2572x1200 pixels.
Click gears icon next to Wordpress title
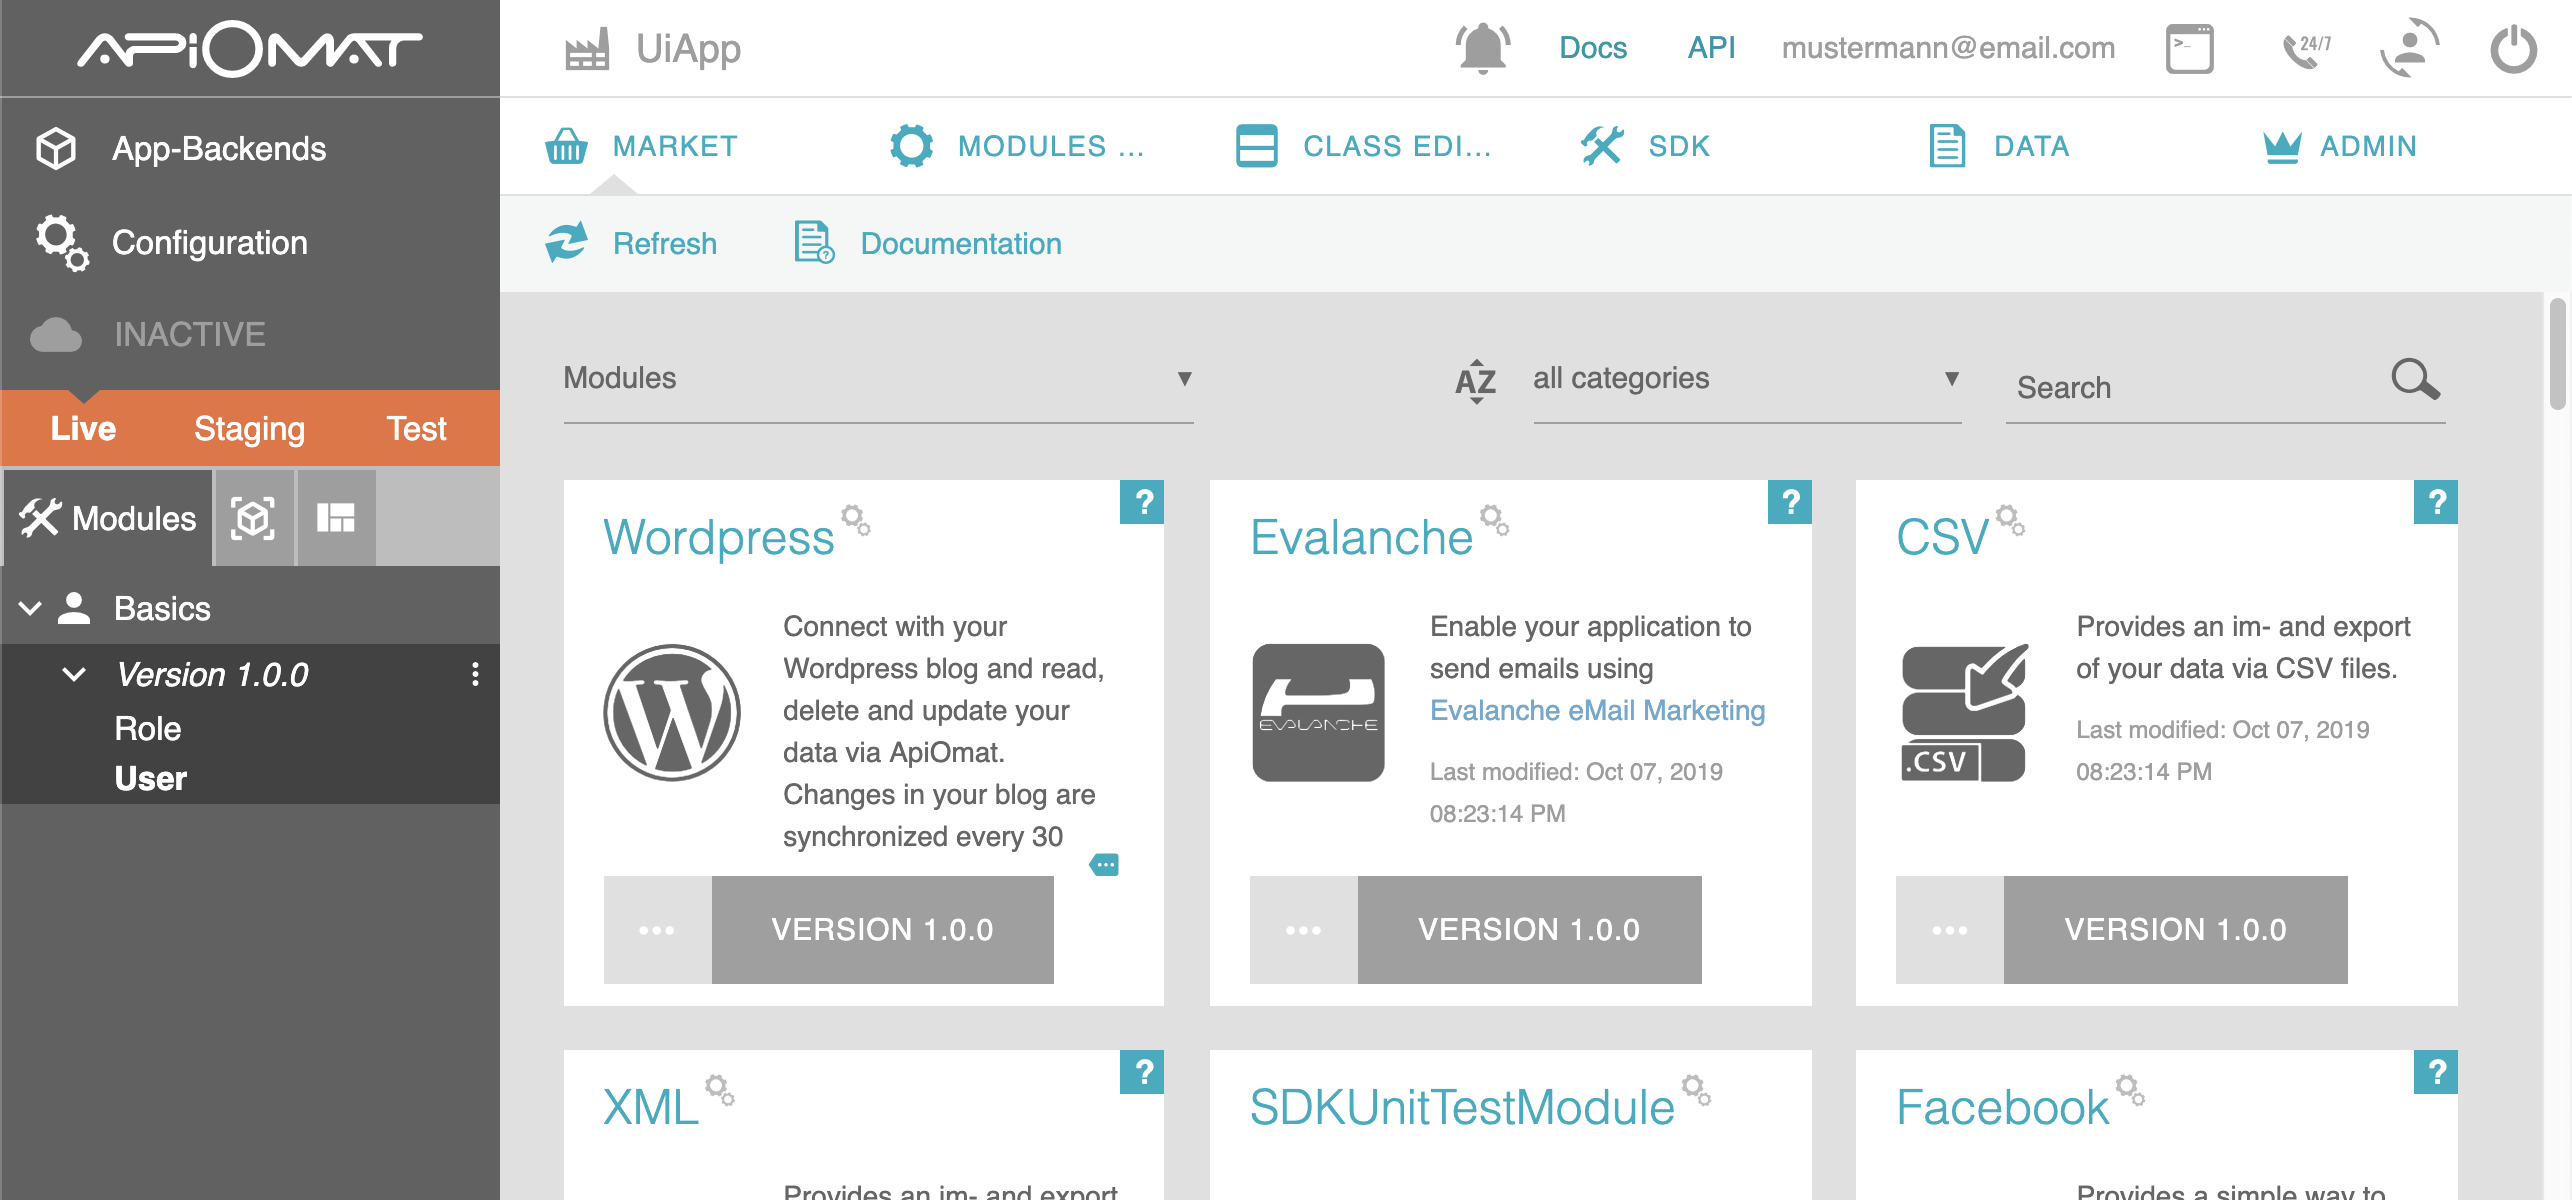855,520
